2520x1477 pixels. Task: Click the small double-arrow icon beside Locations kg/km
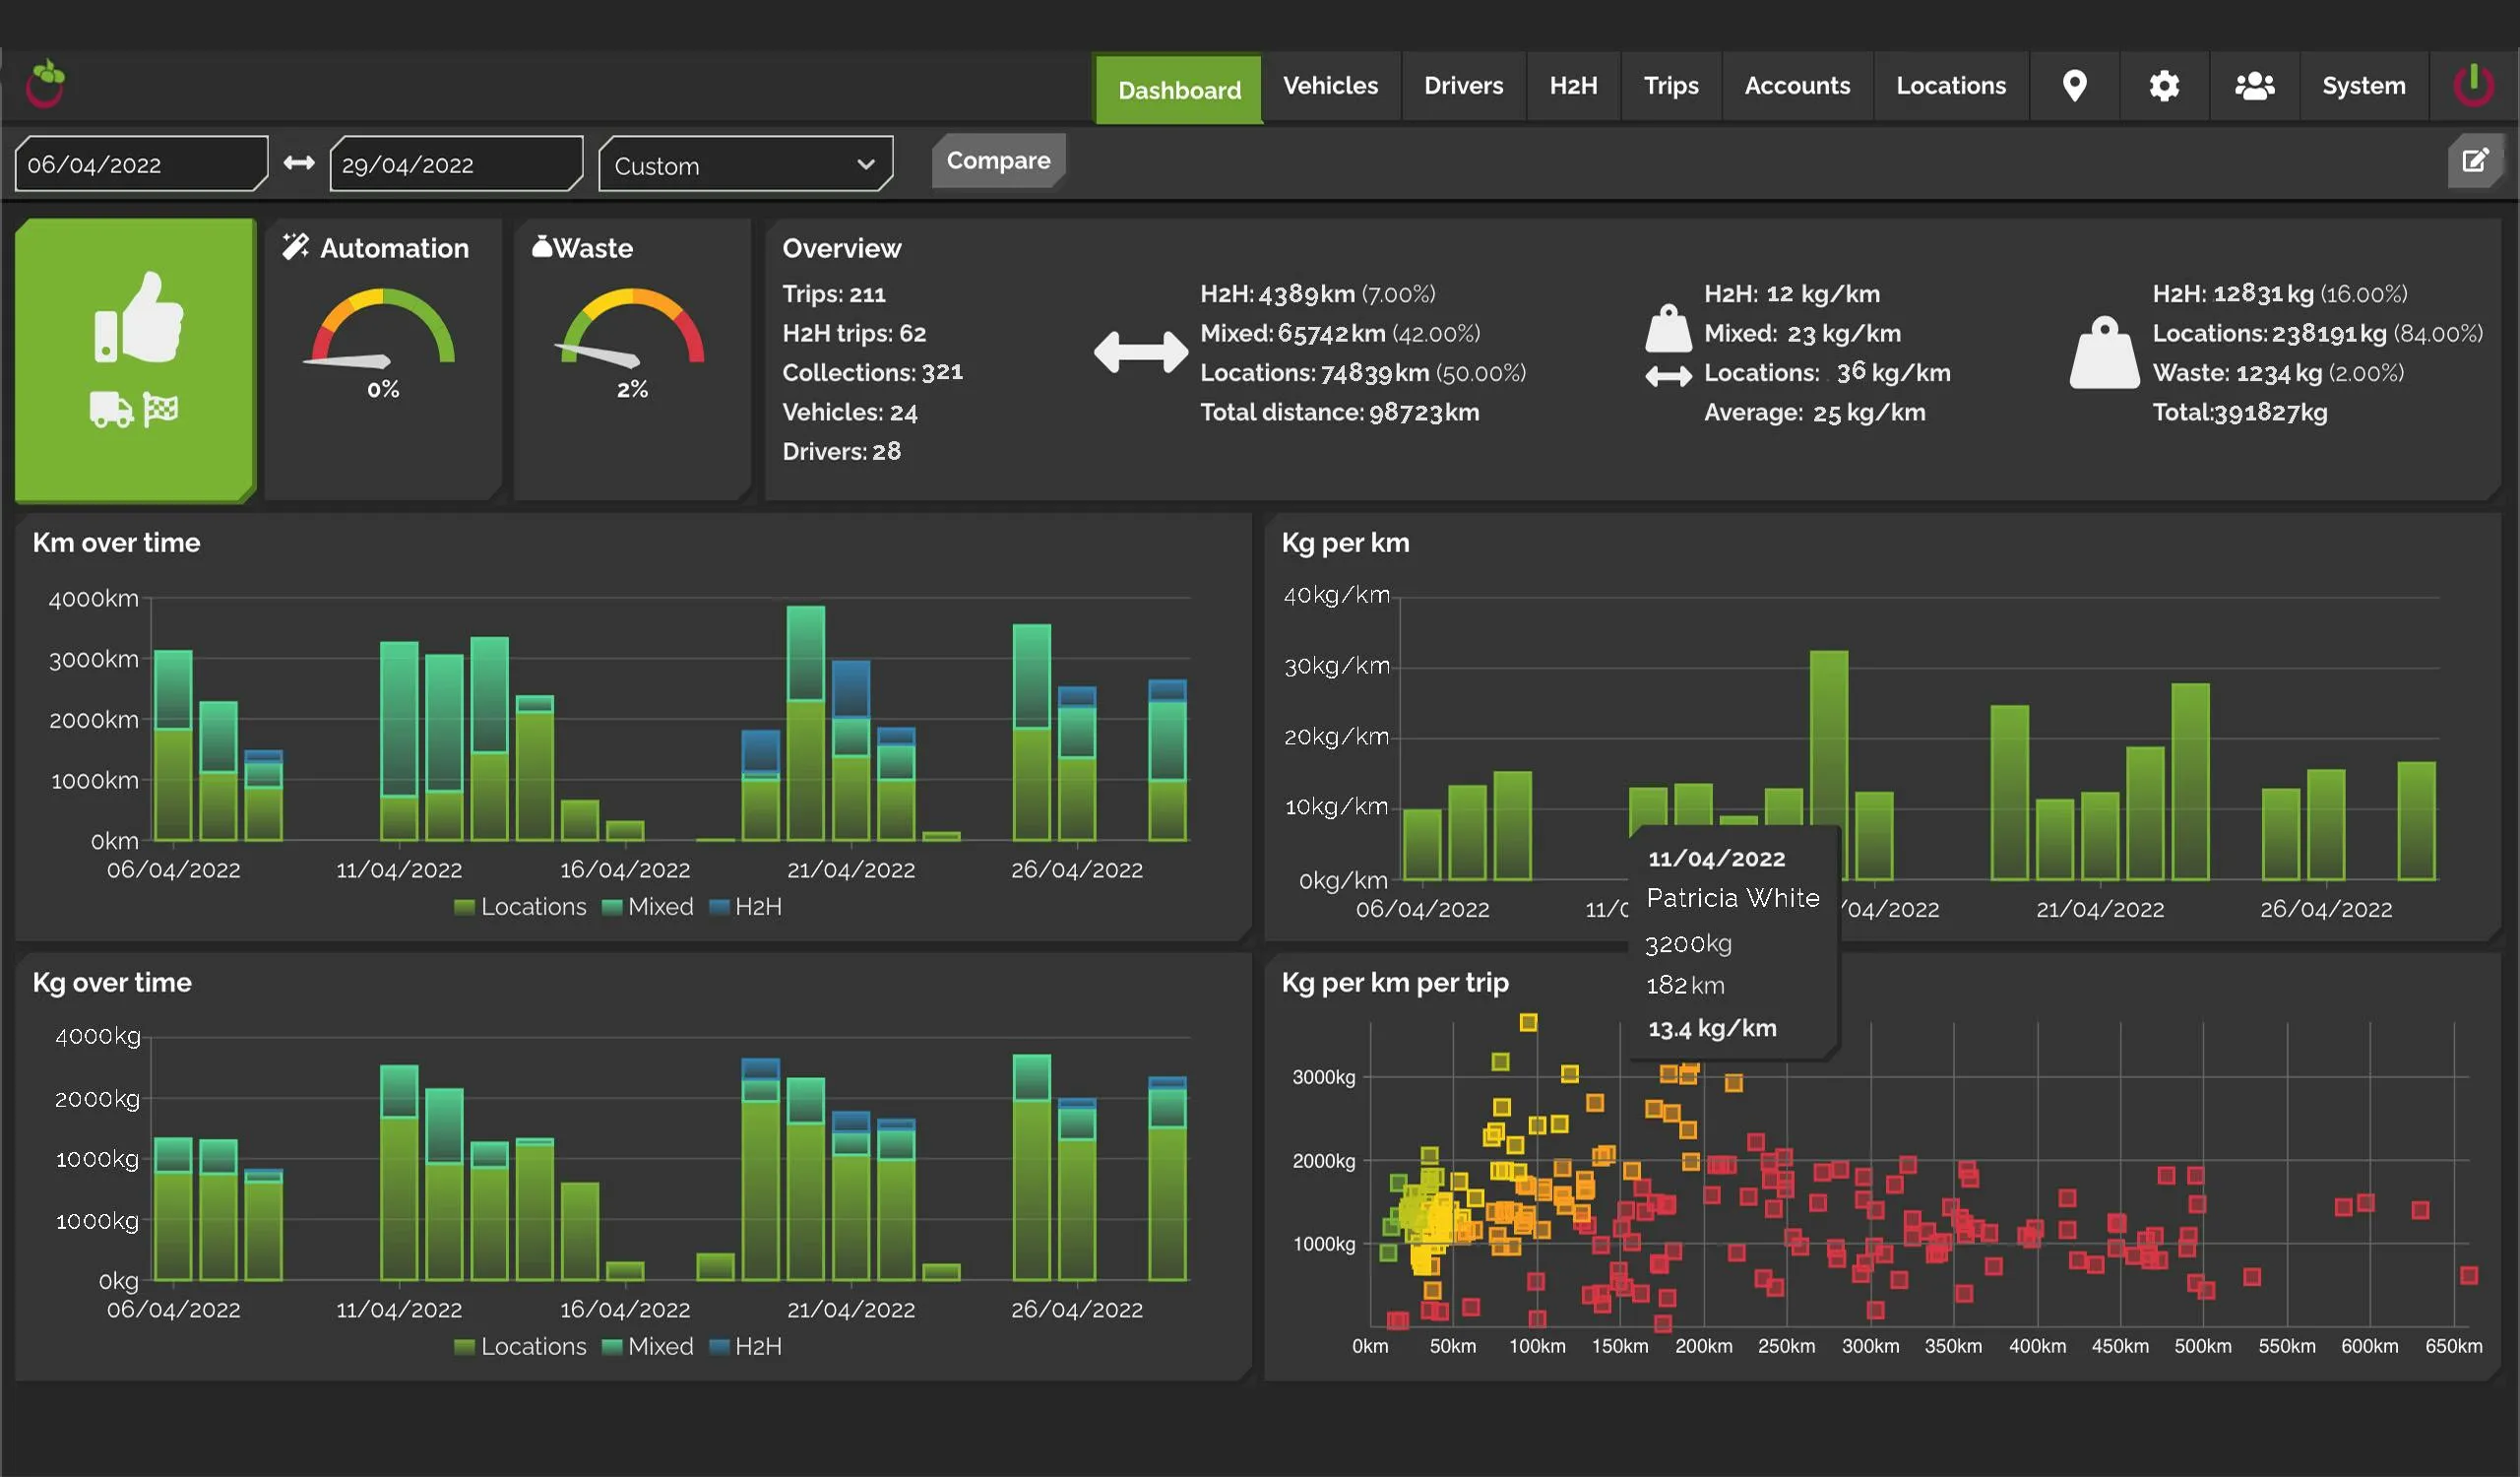tap(1668, 376)
